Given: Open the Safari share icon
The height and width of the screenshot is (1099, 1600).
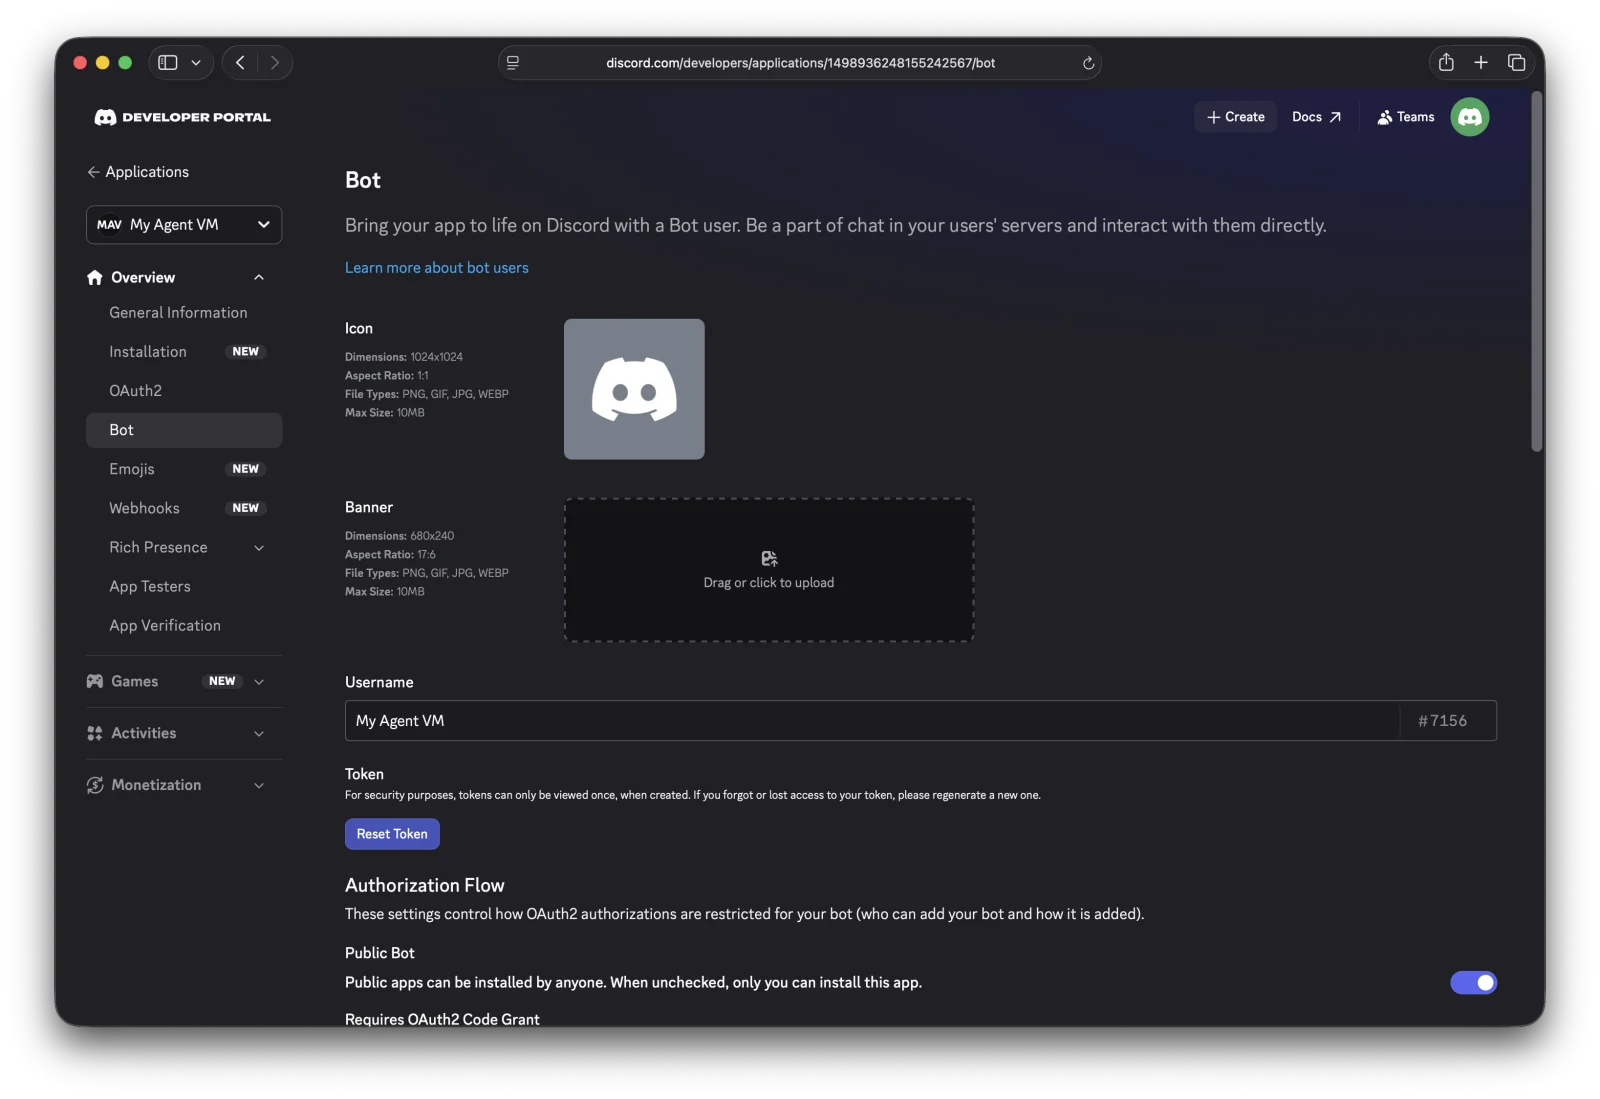Looking at the screenshot, I should 1446,62.
